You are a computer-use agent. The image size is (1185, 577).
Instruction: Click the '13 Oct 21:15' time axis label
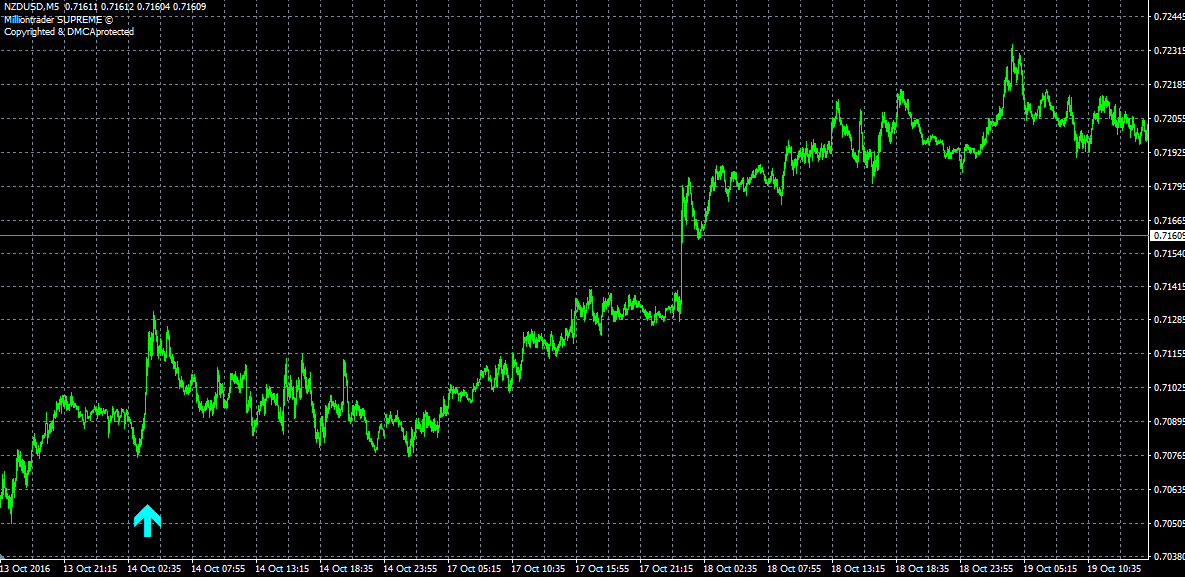(89, 568)
